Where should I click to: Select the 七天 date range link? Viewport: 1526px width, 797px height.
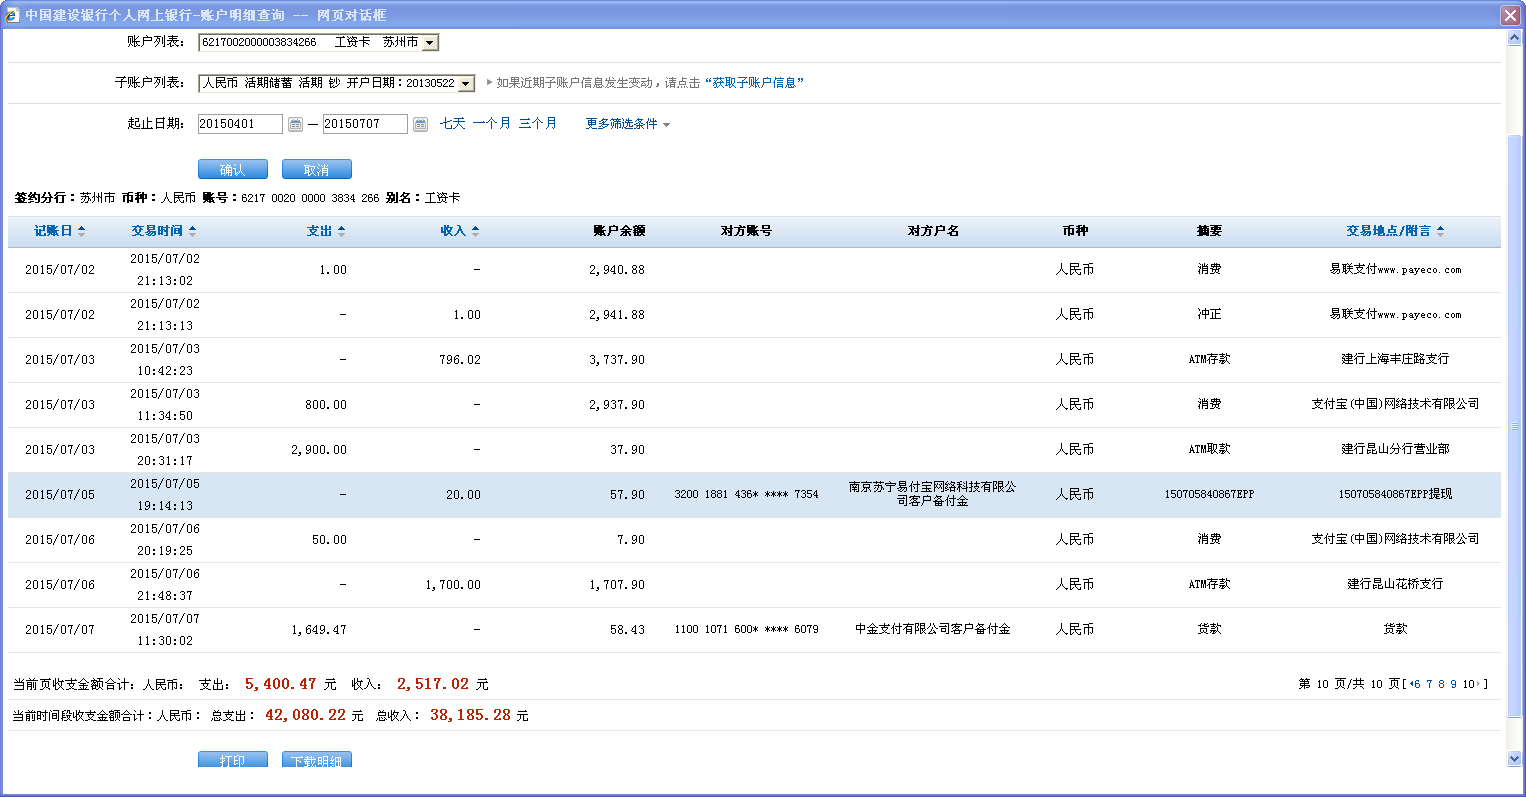(453, 123)
